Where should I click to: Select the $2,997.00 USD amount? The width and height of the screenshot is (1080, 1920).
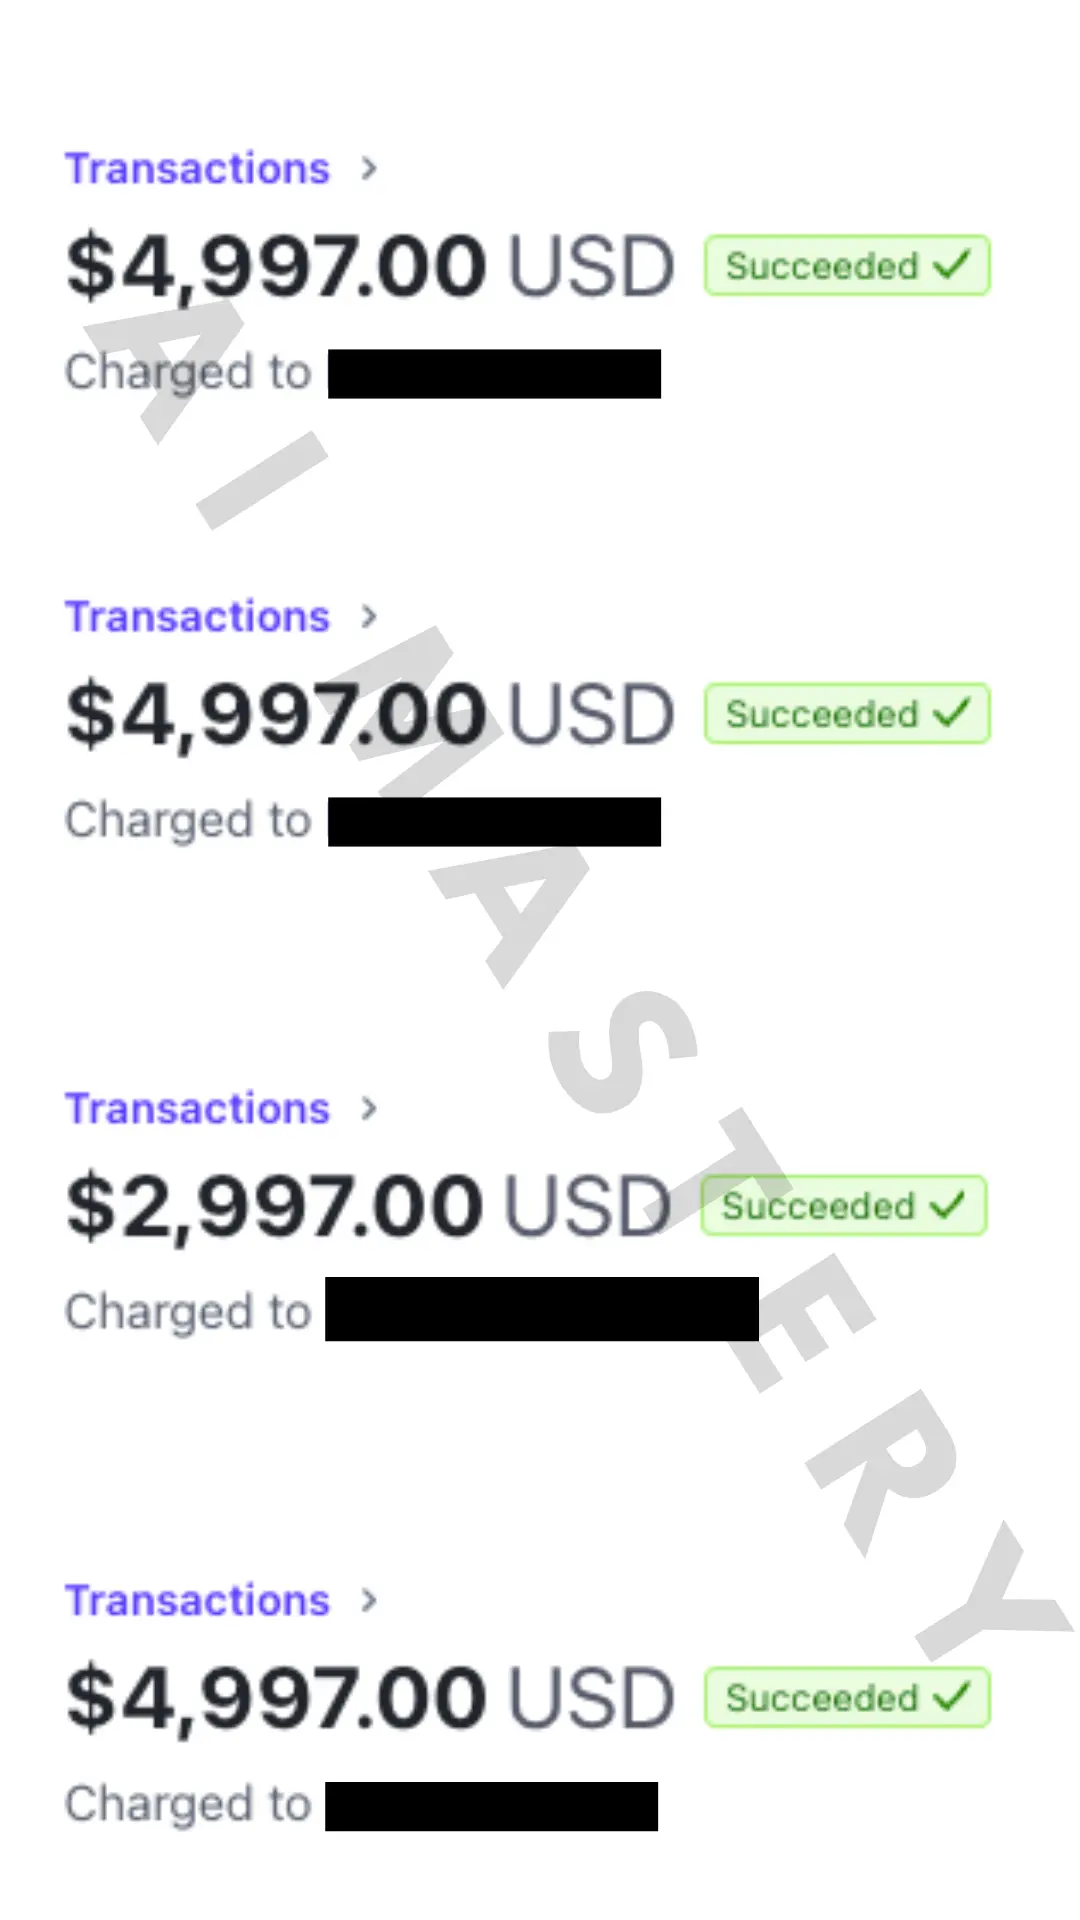367,1207
